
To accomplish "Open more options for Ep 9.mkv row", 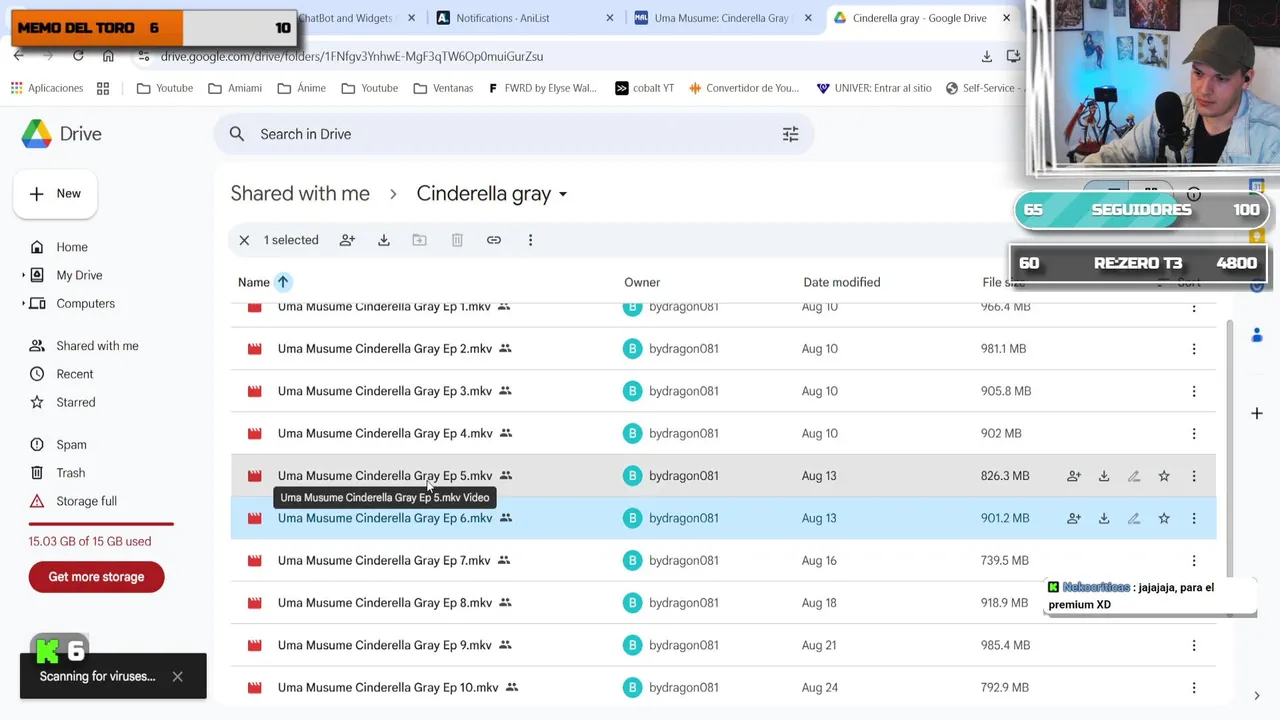I will click(1194, 645).
